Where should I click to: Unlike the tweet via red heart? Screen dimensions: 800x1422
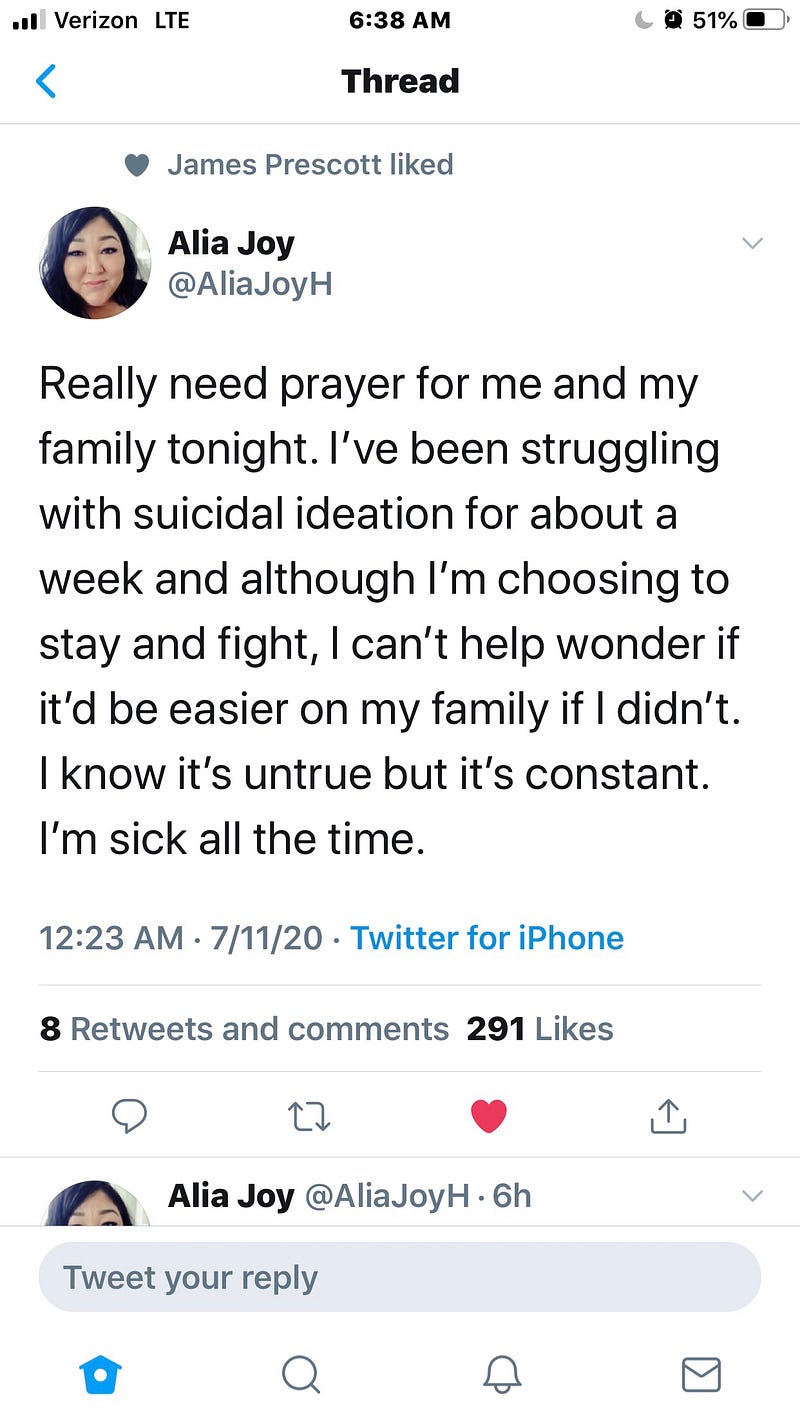[488, 1116]
